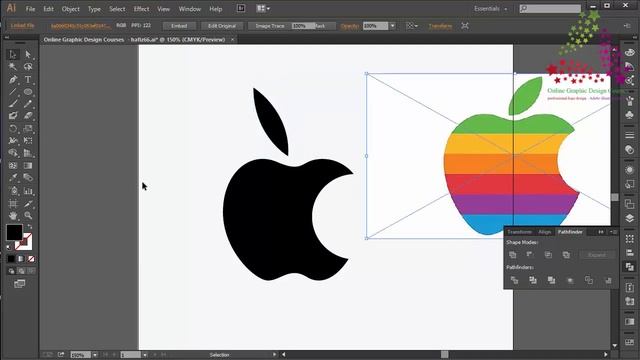640x360 pixels.
Task: Select the Pencil tool
Action: pos(28,104)
